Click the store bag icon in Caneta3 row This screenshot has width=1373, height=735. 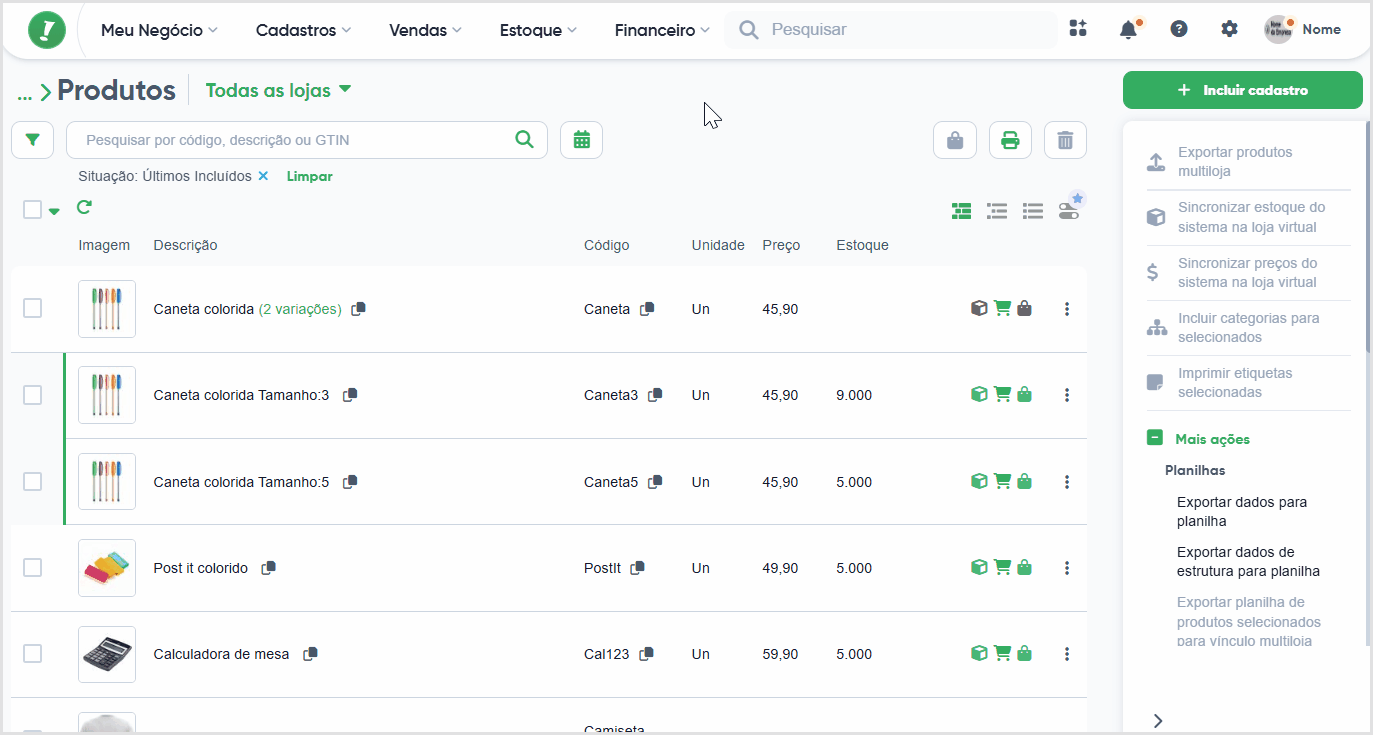1024,395
